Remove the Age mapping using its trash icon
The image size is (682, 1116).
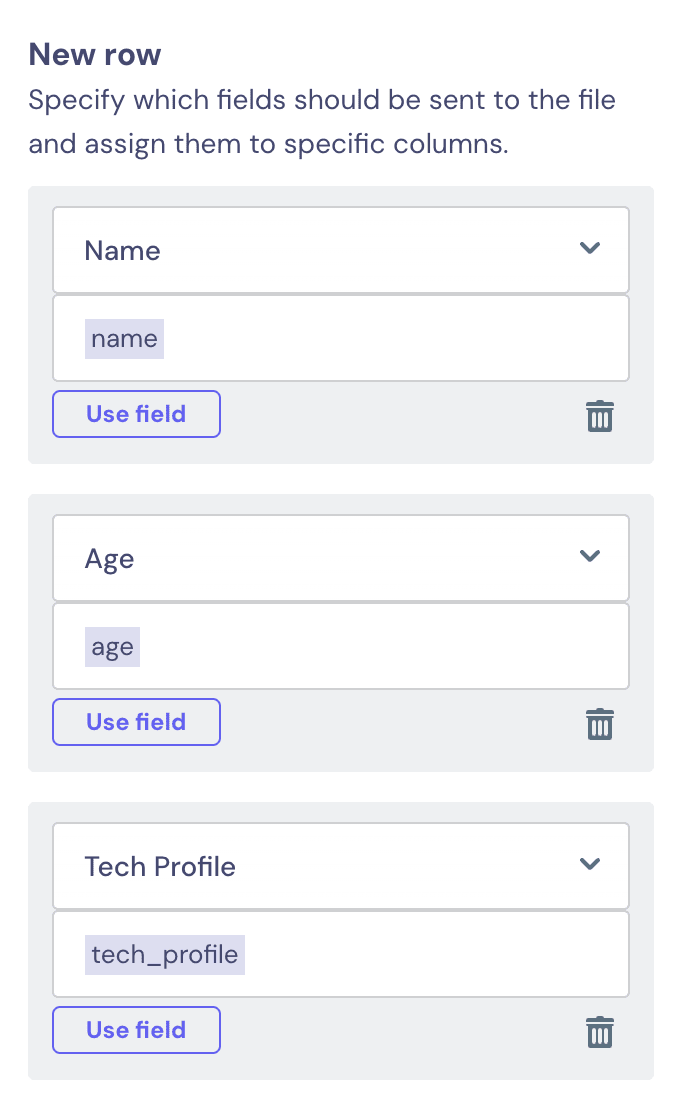599,724
